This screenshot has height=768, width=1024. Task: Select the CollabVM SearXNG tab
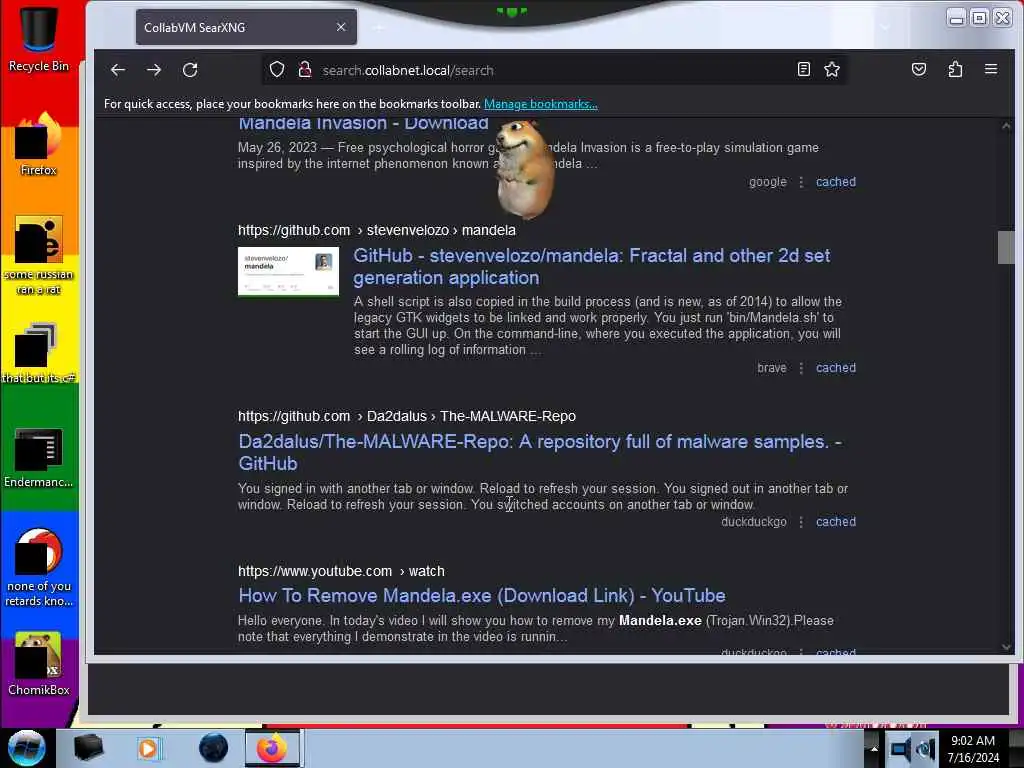pyautogui.click(x=246, y=27)
